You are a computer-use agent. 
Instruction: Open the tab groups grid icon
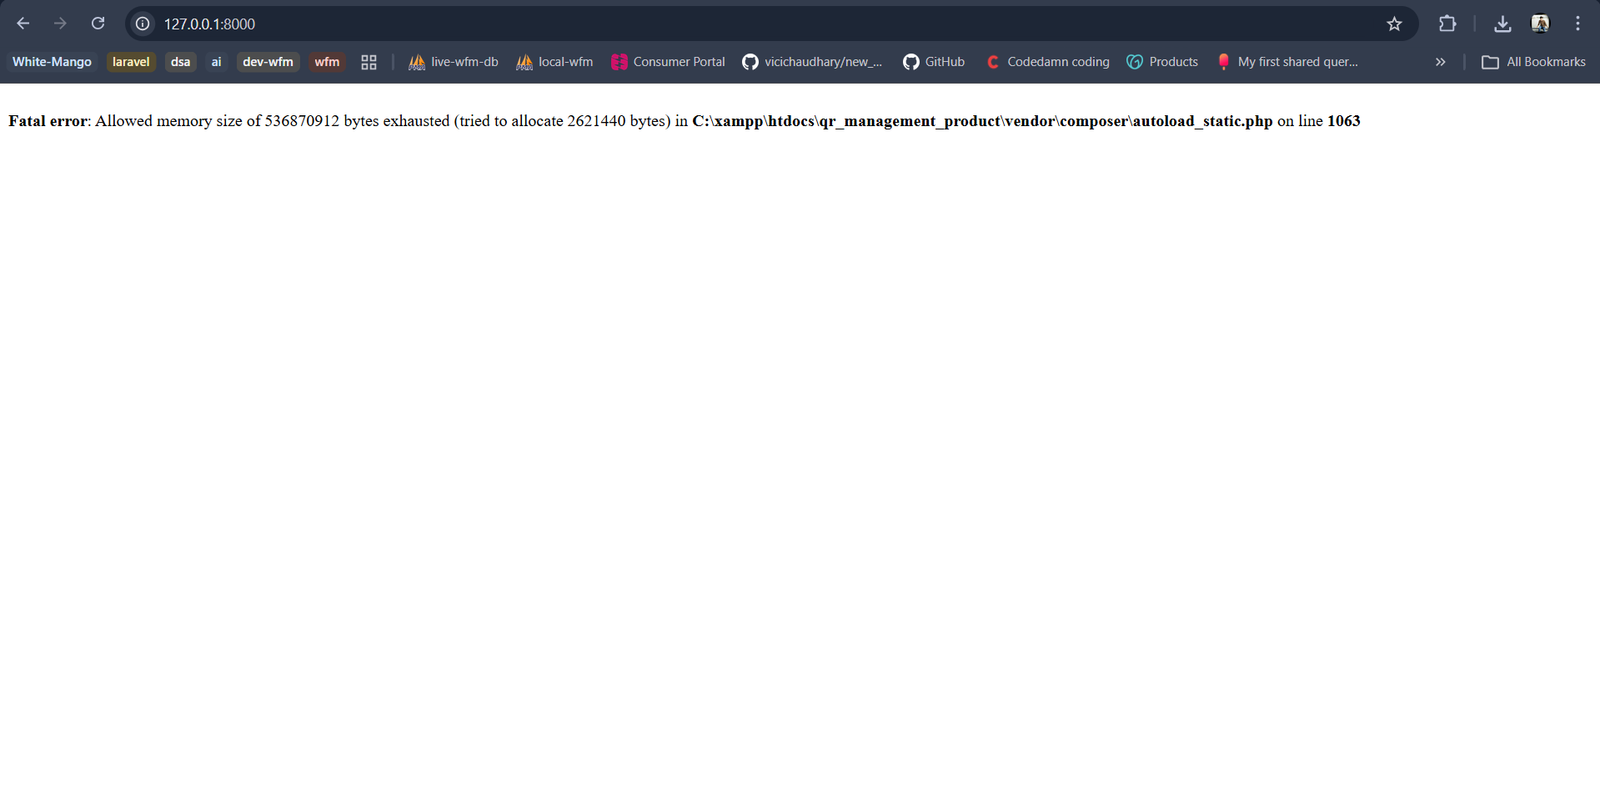point(369,62)
